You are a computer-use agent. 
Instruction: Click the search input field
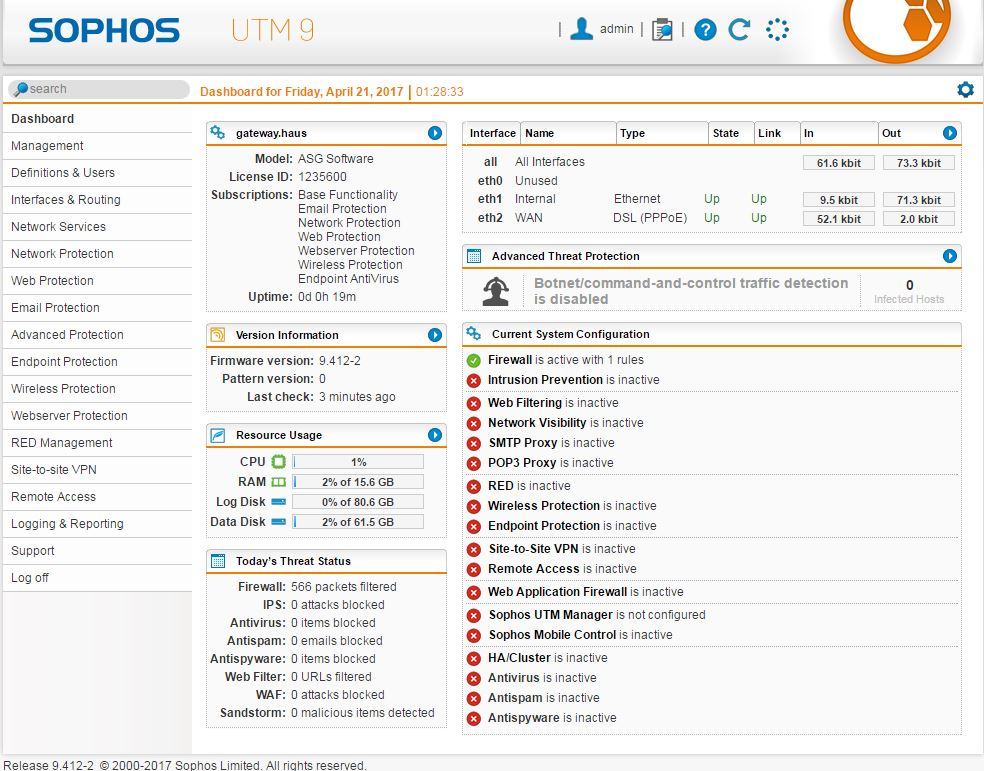[x=99, y=89]
